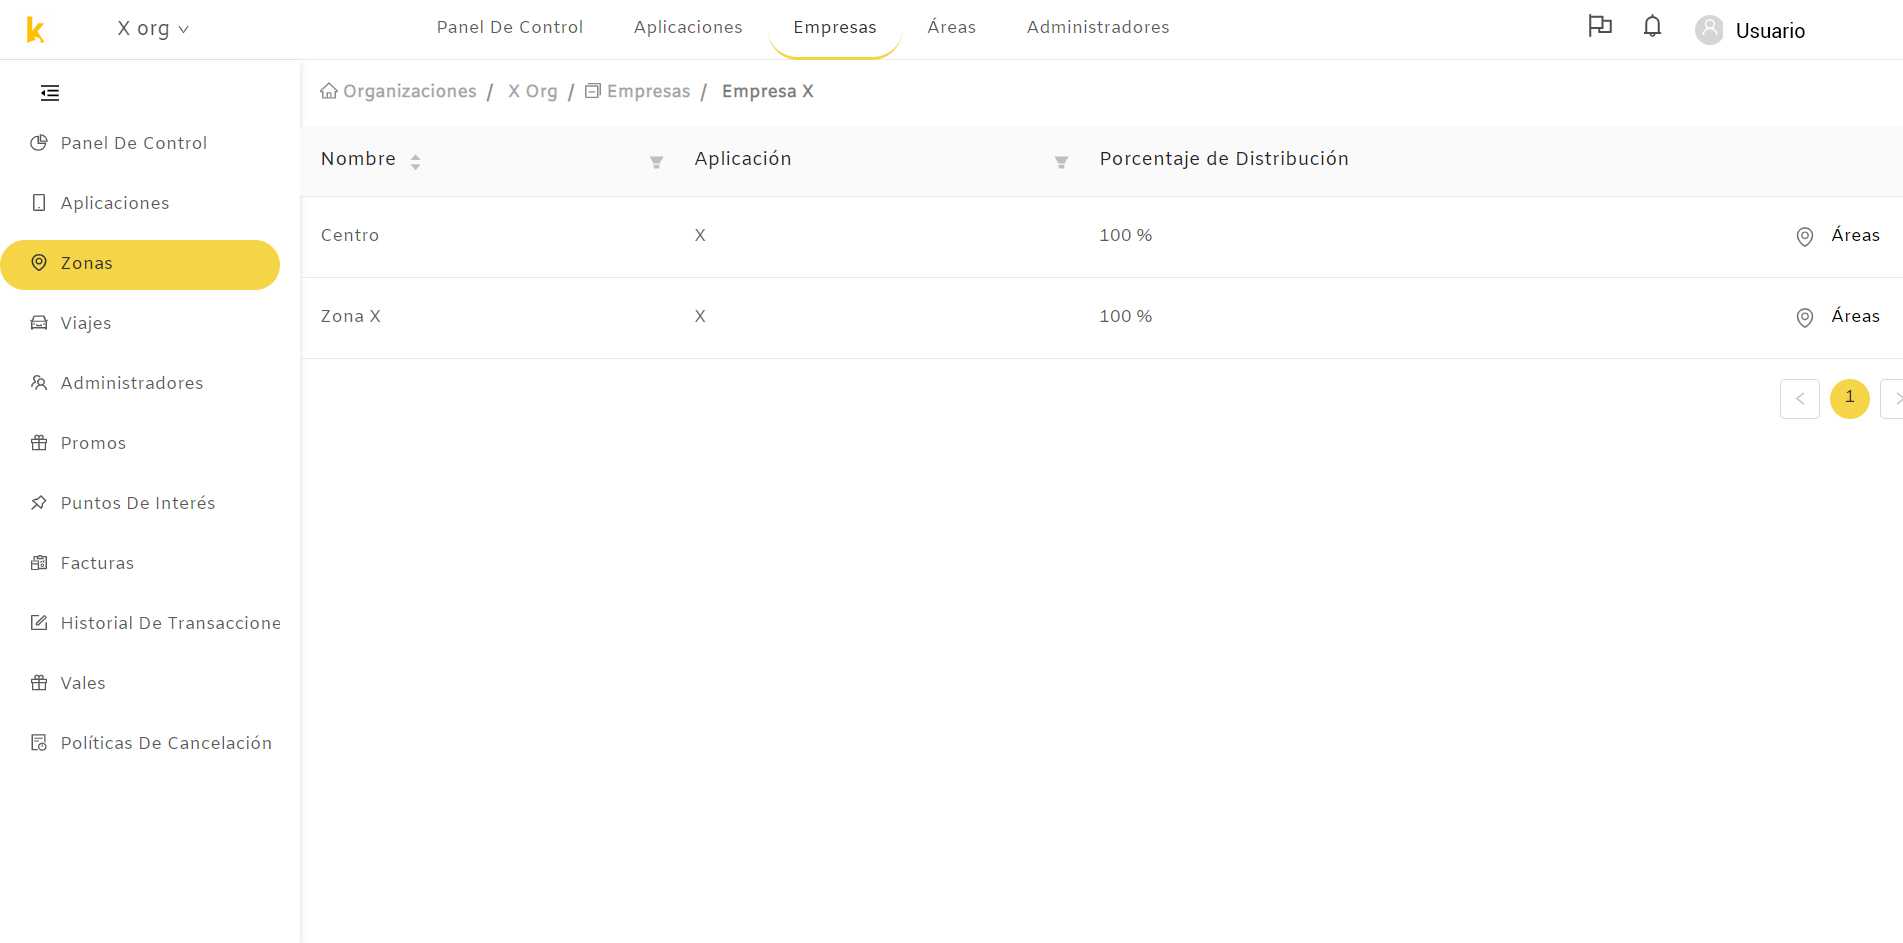1903x943 pixels.
Task: Click the Empresas breadcrumb stack icon
Action: pos(593,91)
